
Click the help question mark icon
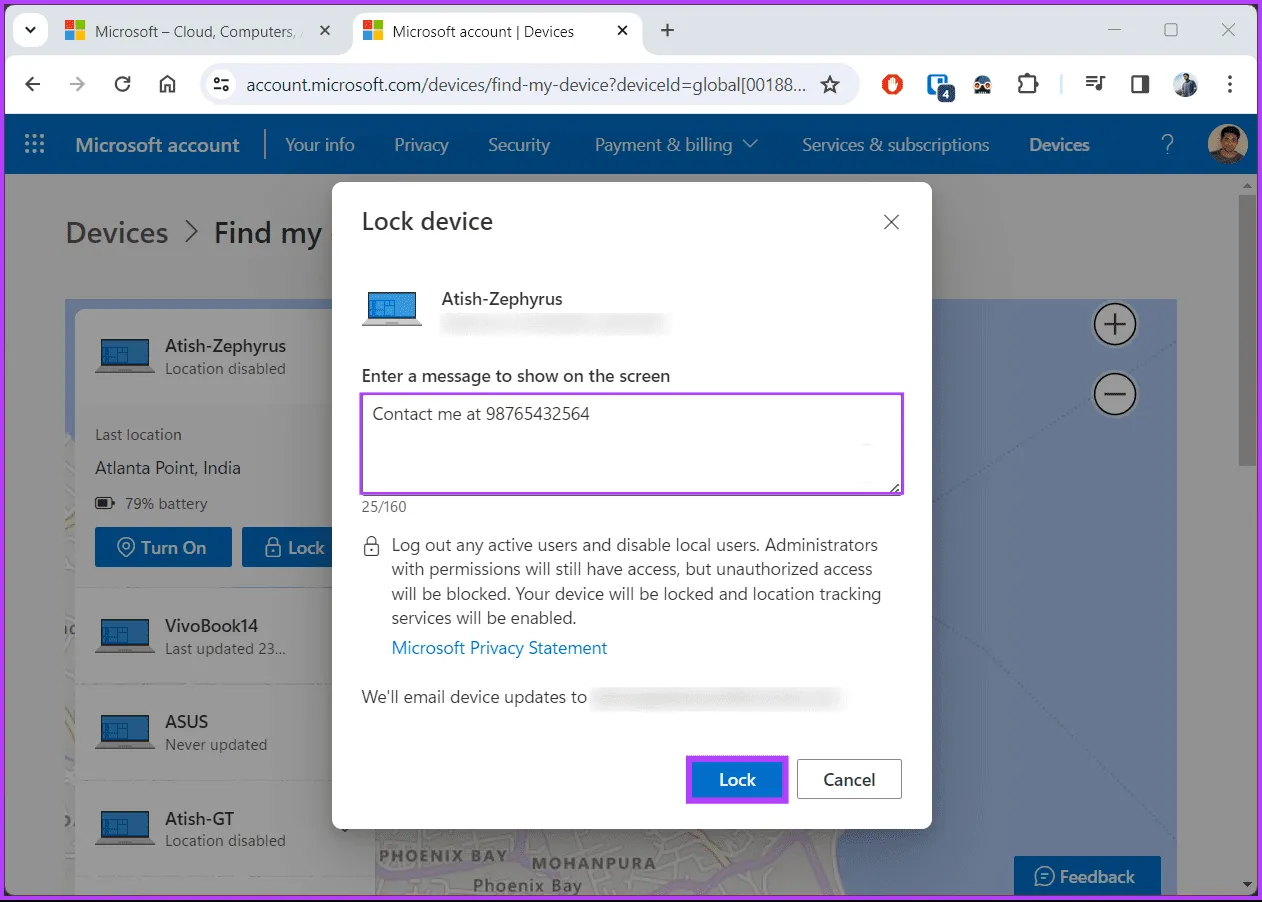[x=1167, y=145]
